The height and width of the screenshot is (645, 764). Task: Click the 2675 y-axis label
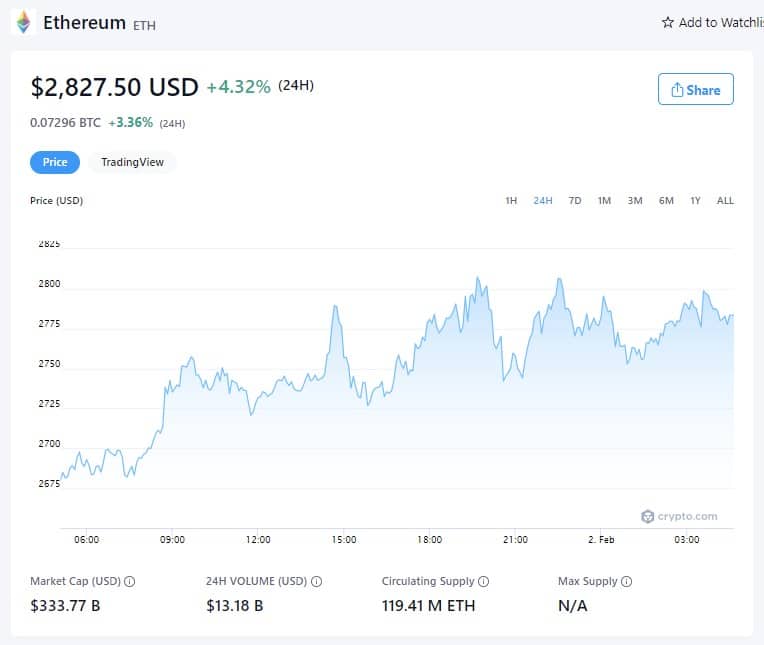tap(49, 483)
